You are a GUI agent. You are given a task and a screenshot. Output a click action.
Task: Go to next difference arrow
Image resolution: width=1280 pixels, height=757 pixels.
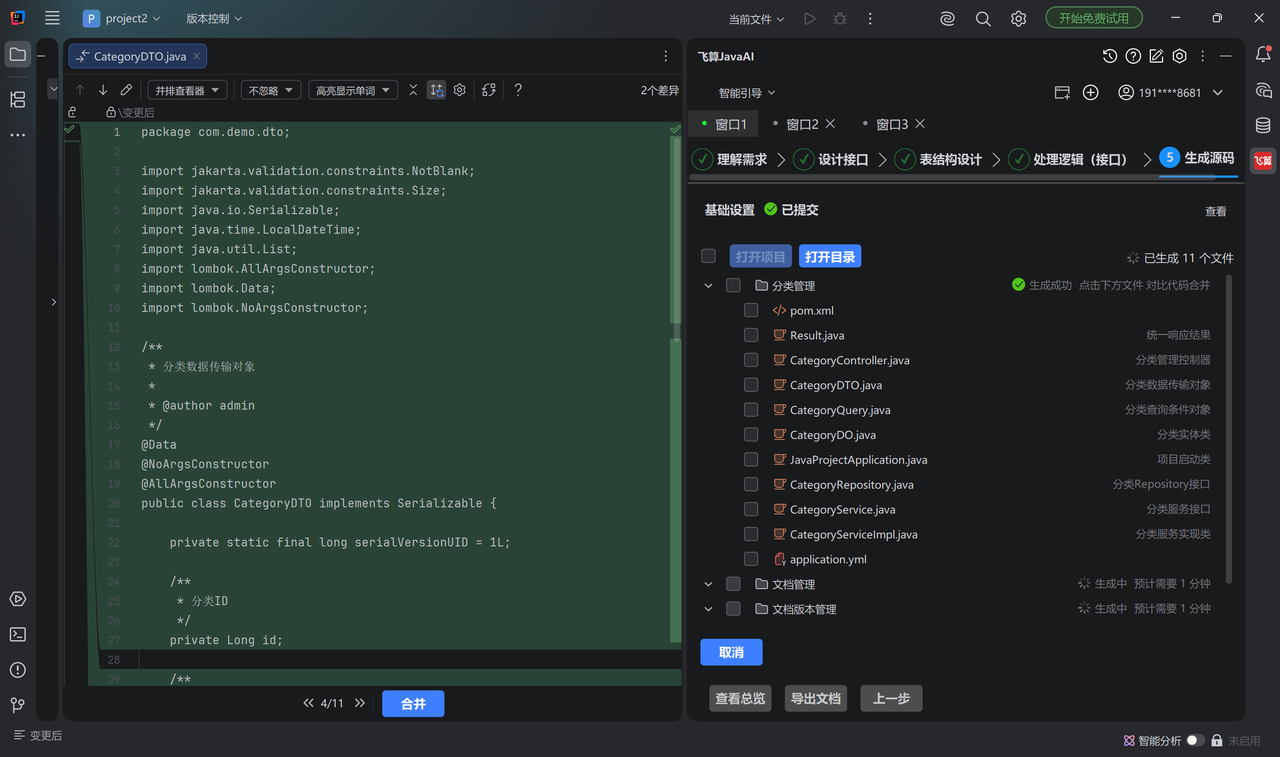(x=103, y=90)
